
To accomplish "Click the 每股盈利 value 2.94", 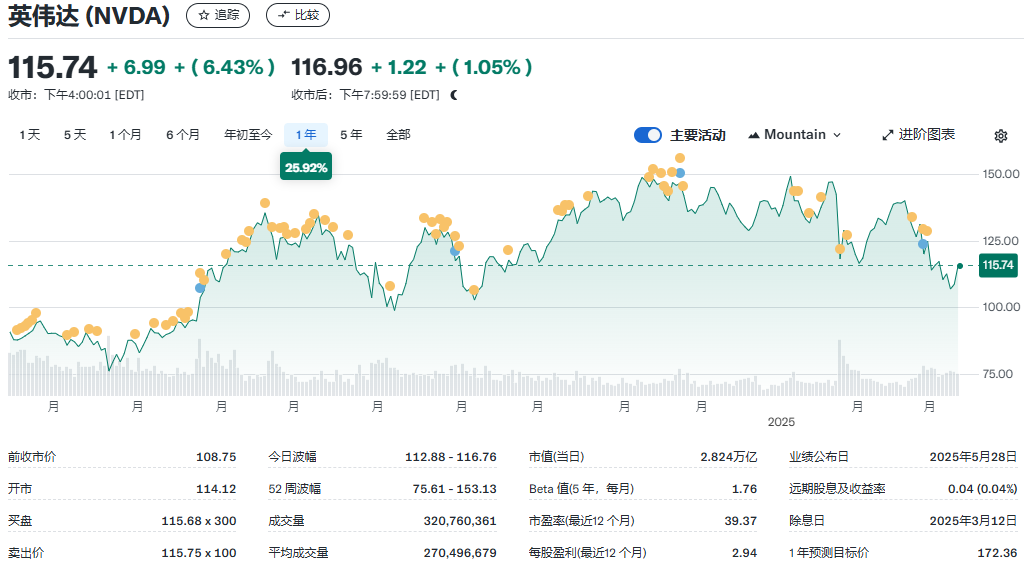I will point(745,553).
